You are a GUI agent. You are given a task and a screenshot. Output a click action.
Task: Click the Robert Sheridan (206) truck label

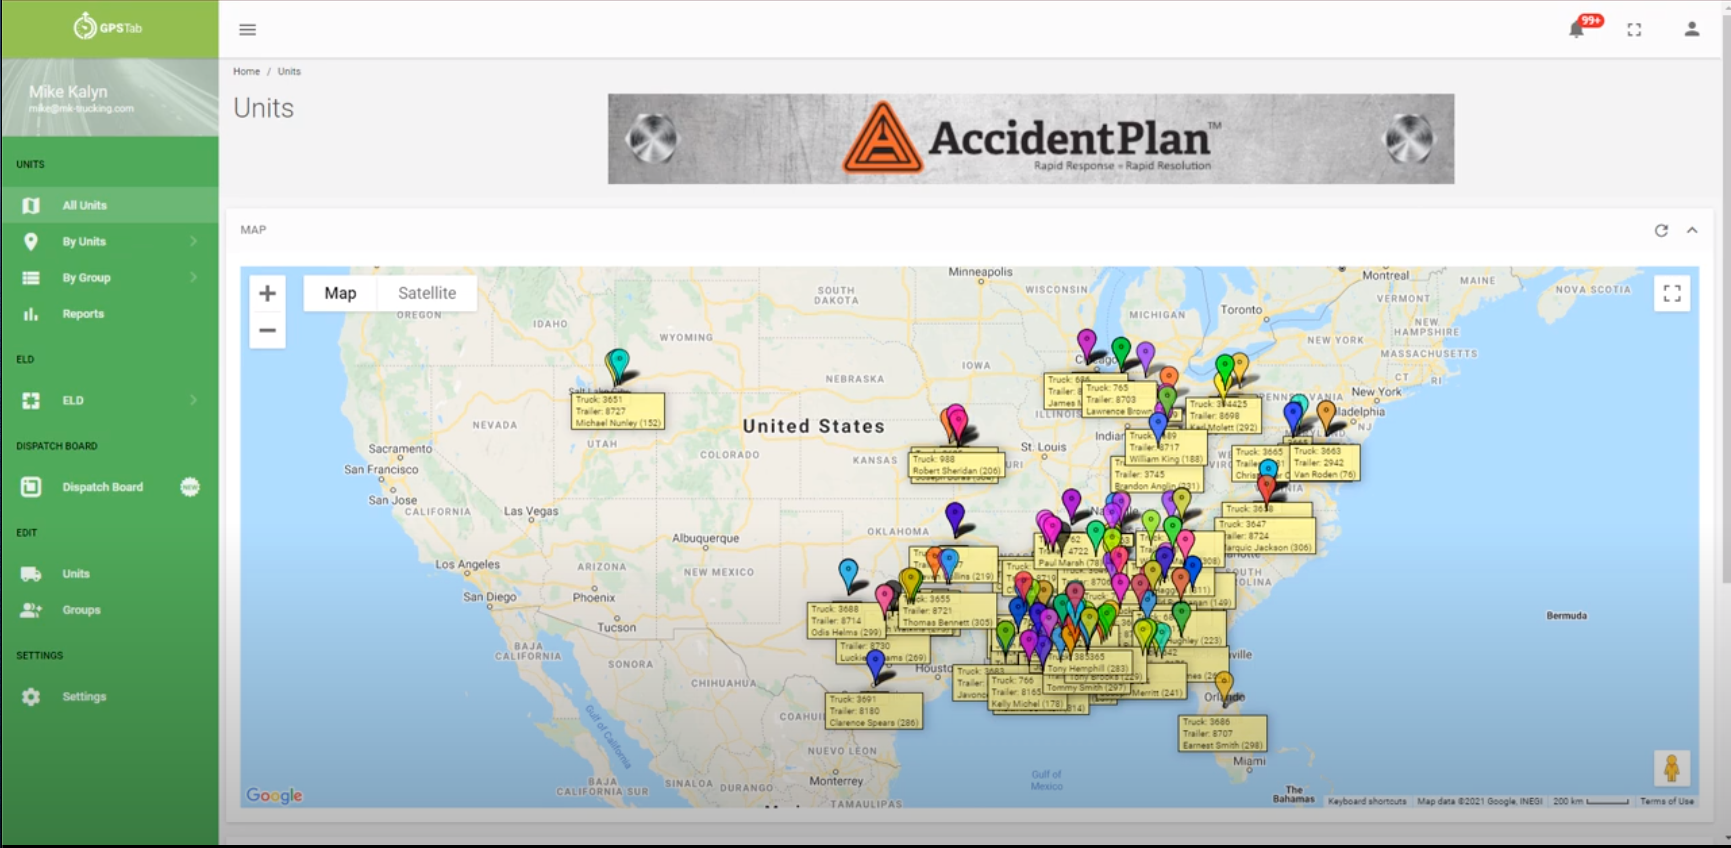pyautogui.click(x=956, y=465)
